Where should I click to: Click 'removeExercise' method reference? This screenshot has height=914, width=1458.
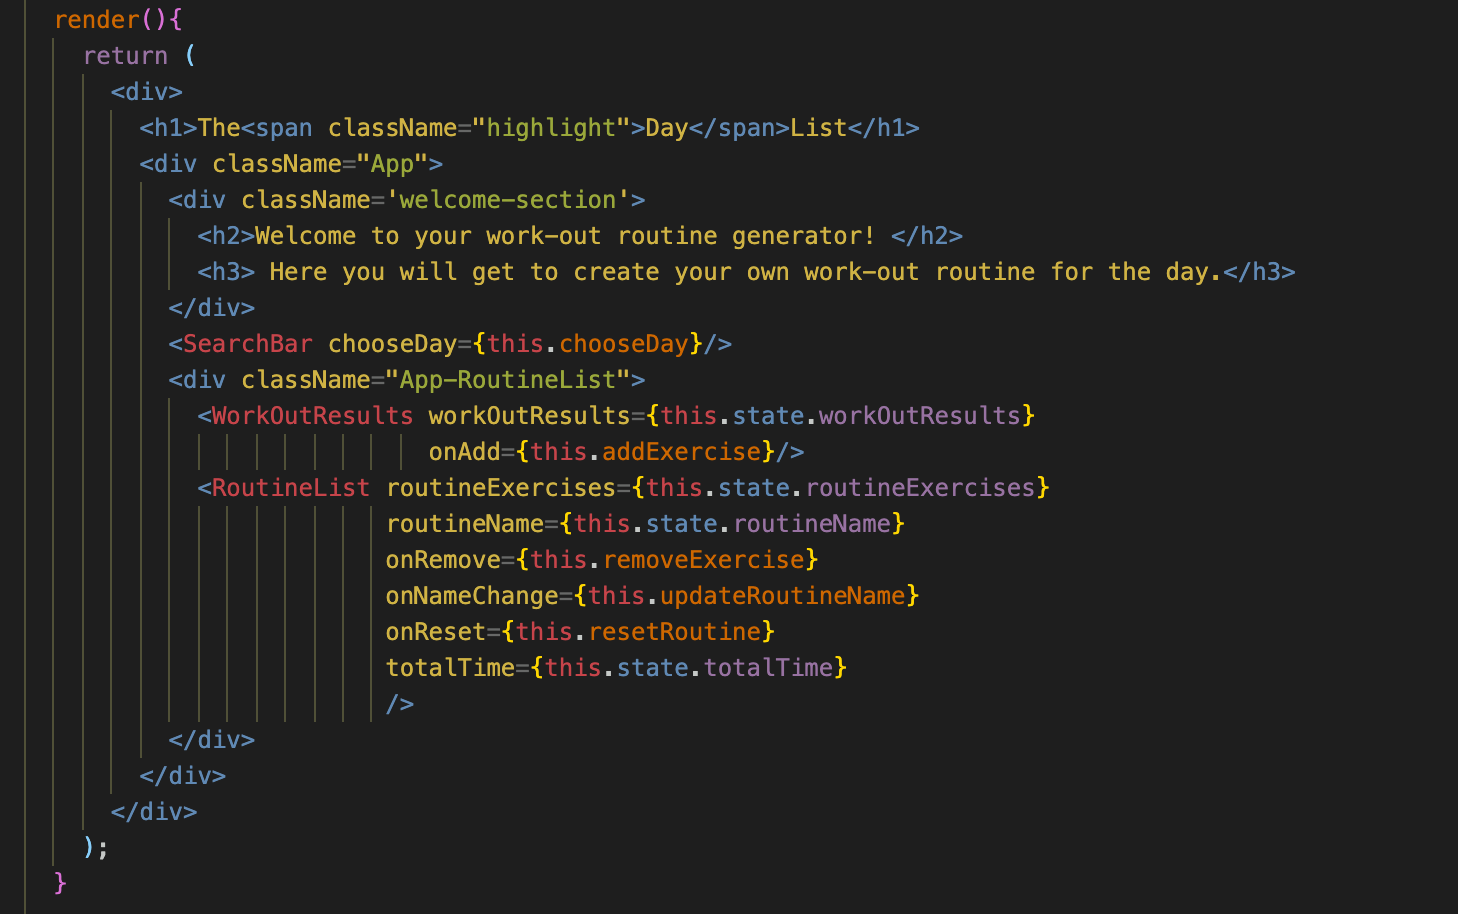(x=703, y=560)
